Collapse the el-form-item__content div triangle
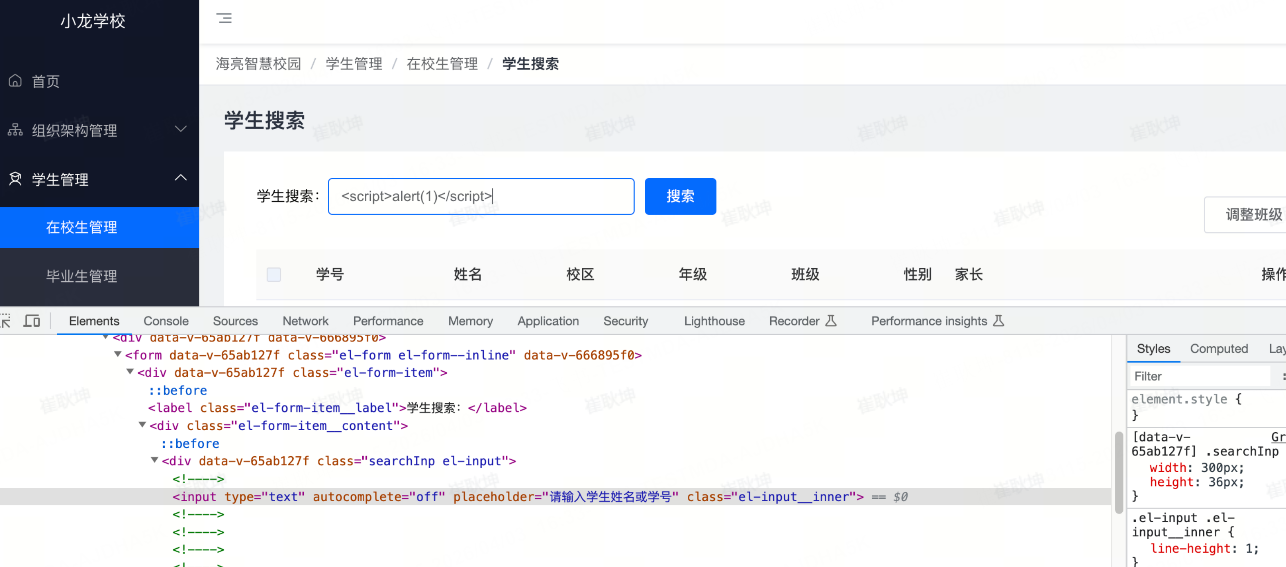Viewport: 1286px width, 567px height. pyautogui.click(x=142, y=425)
